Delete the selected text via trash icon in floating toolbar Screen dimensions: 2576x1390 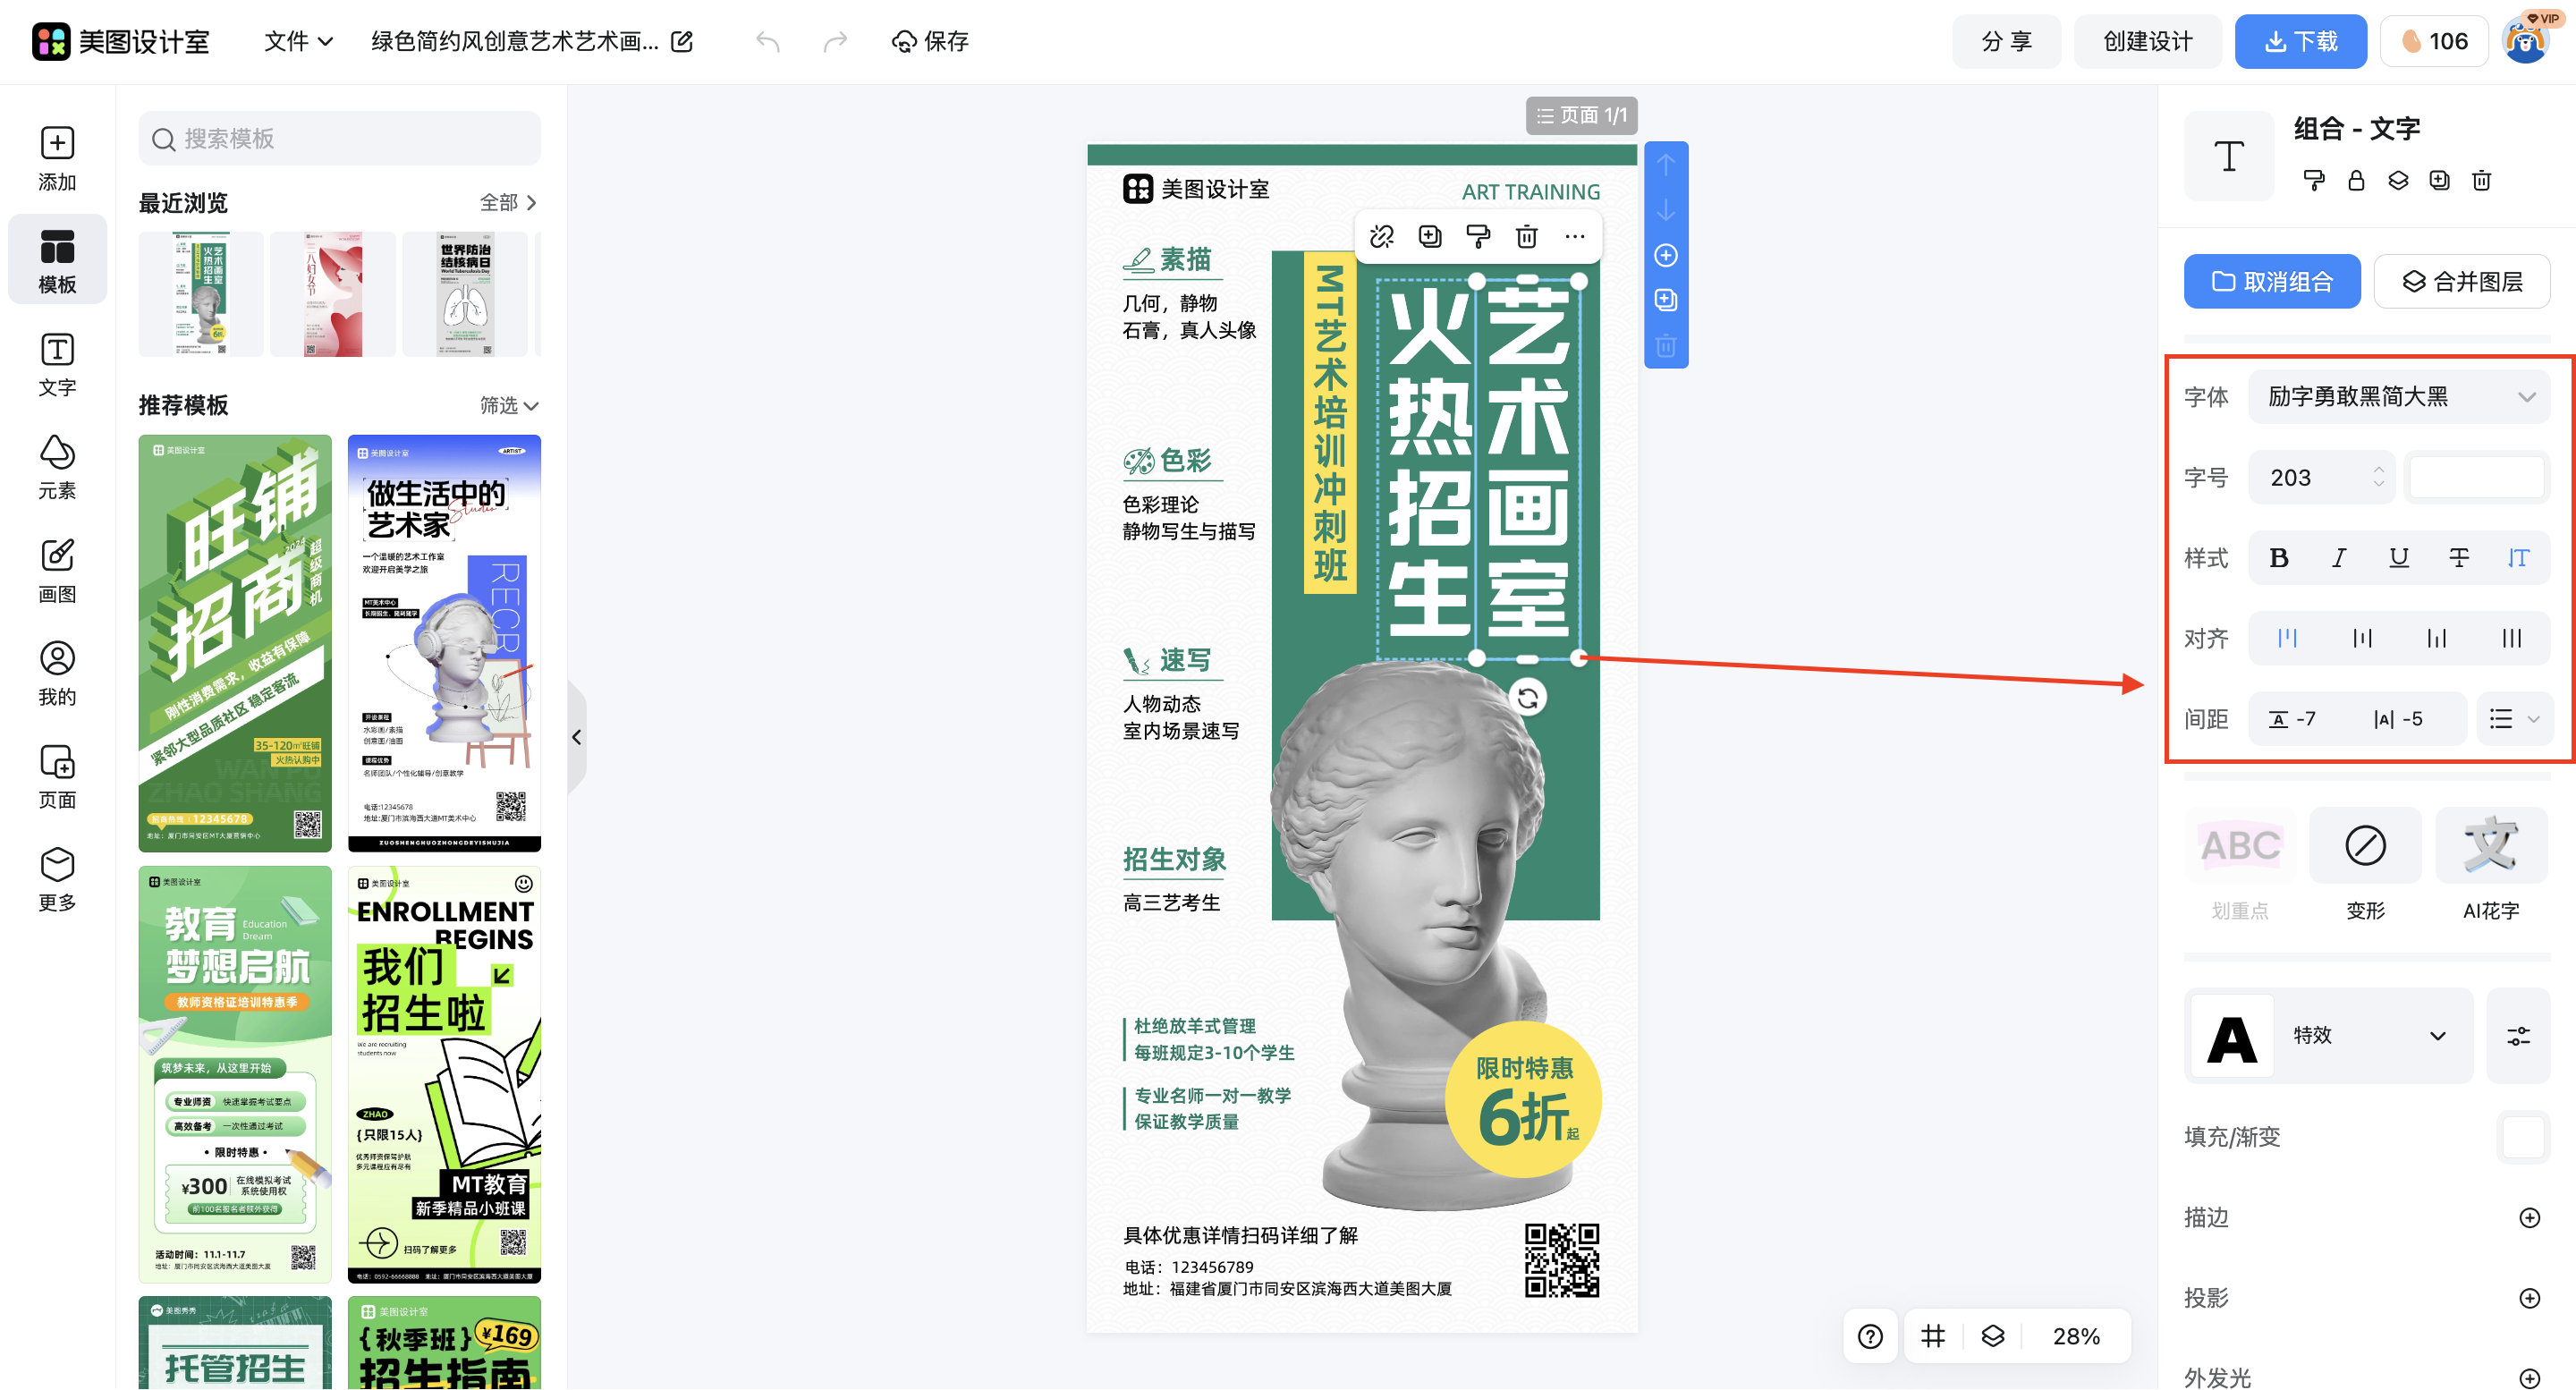(1525, 236)
